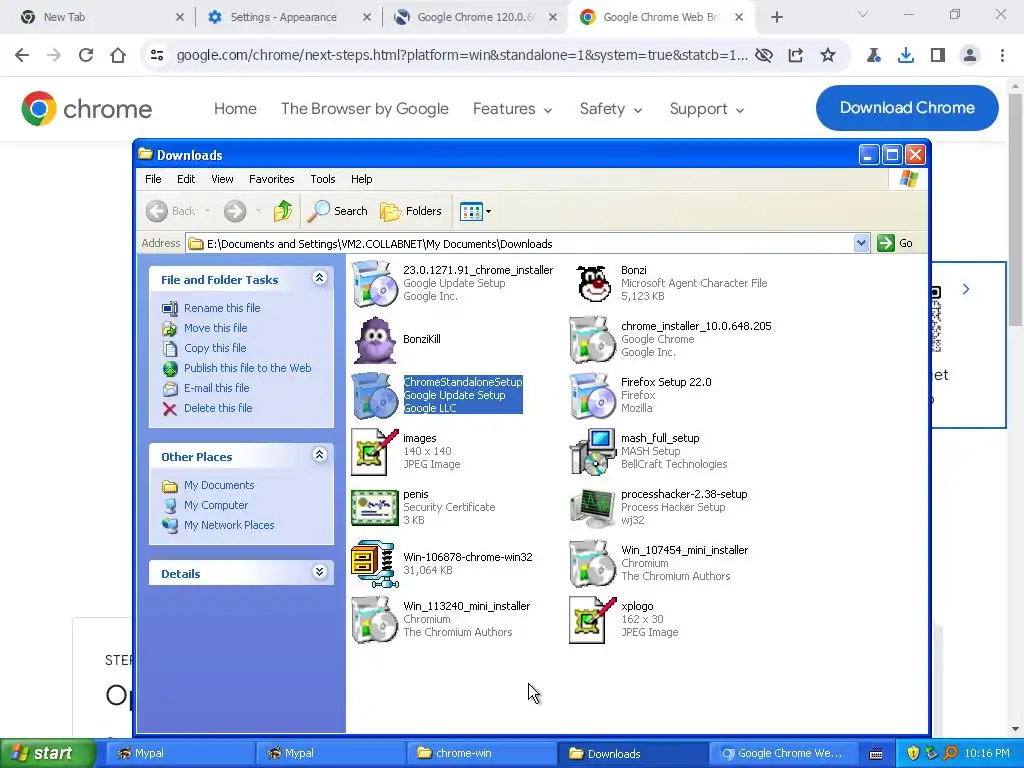Open the Edit menu in Downloads window
Image resolution: width=1024 pixels, height=768 pixels.
point(186,179)
